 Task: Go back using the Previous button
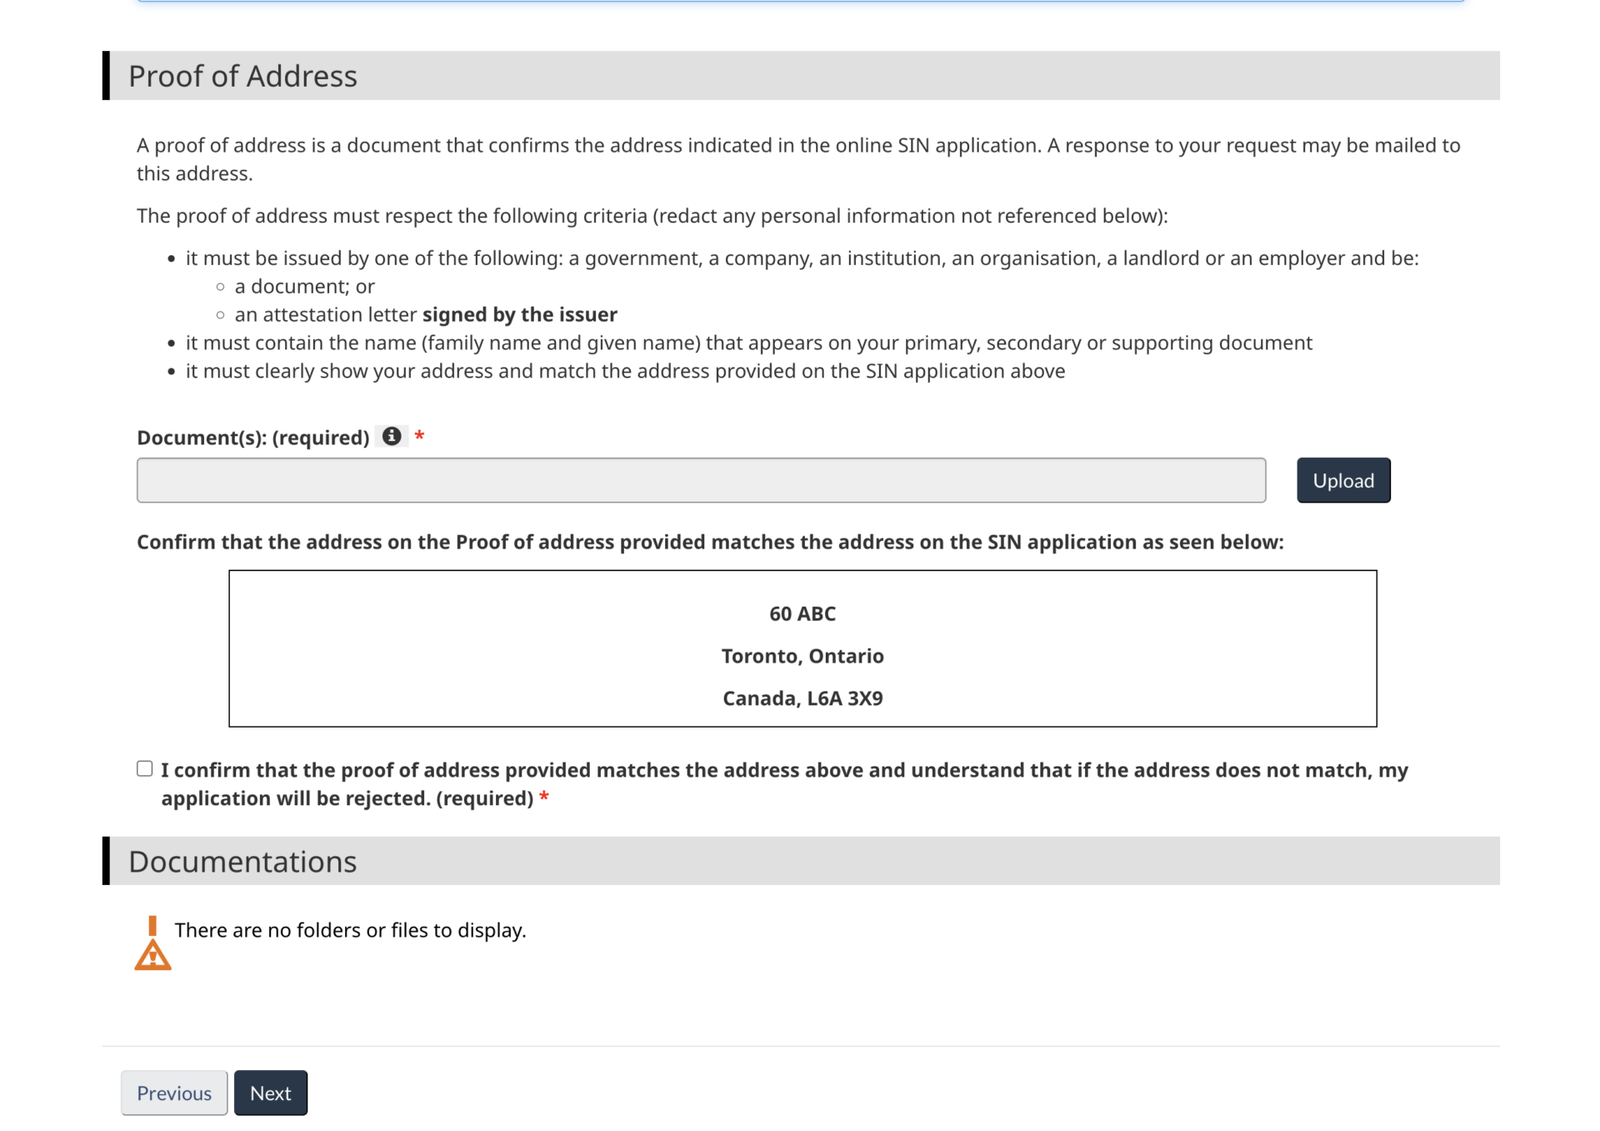click(173, 1092)
